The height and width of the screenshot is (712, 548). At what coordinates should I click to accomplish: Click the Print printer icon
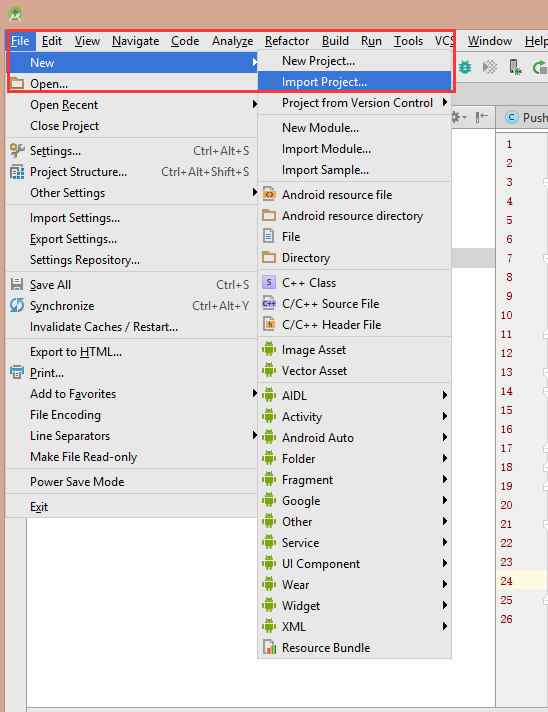[17, 372]
